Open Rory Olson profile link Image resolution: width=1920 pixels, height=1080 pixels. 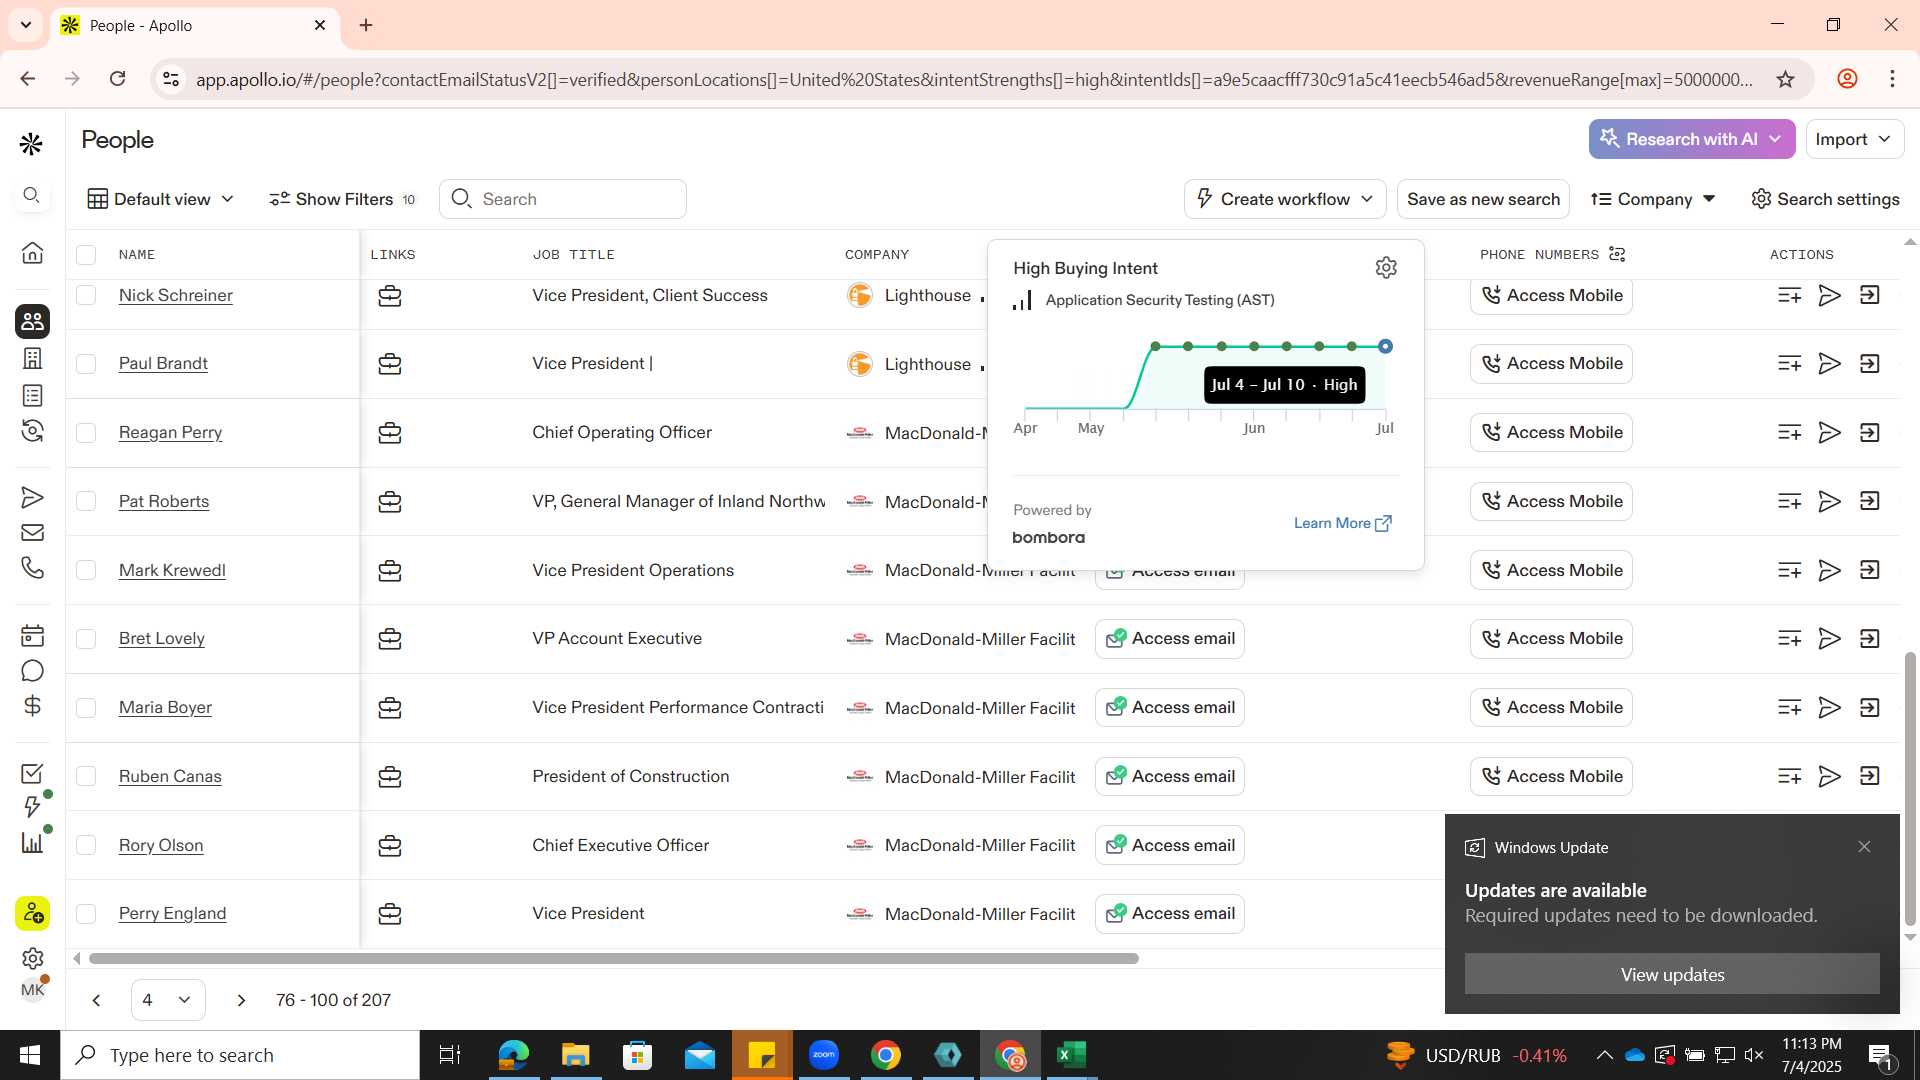(x=161, y=845)
